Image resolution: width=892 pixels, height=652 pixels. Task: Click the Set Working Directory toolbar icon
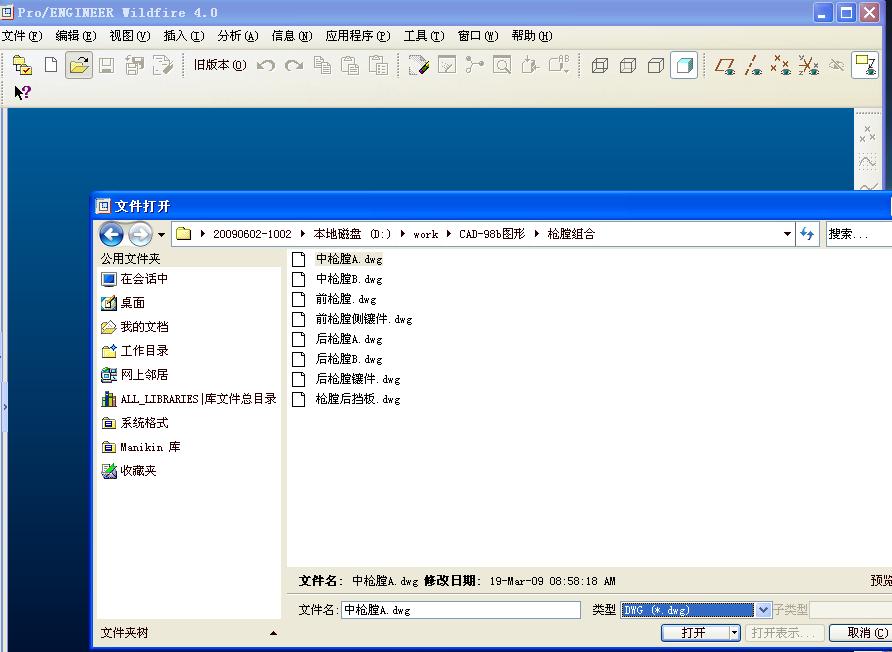pos(22,65)
